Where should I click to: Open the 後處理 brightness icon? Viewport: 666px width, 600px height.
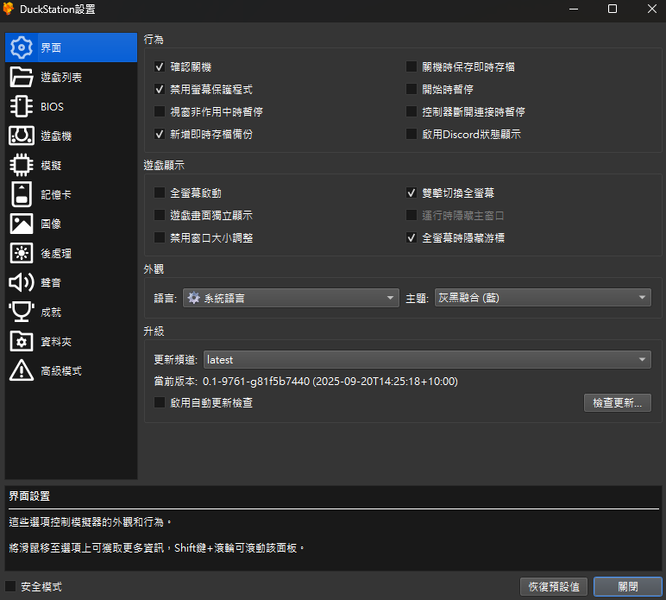point(21,254)
